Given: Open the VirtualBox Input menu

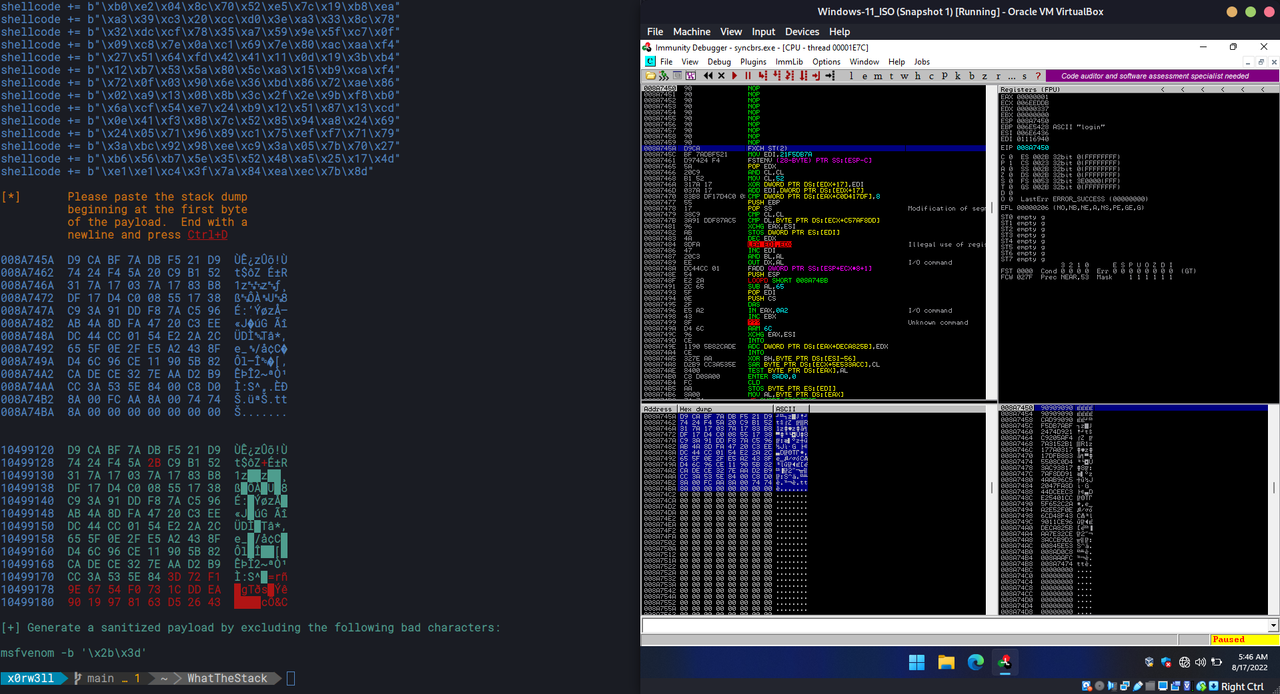Looking at the screenshot, I should (763, 32).
